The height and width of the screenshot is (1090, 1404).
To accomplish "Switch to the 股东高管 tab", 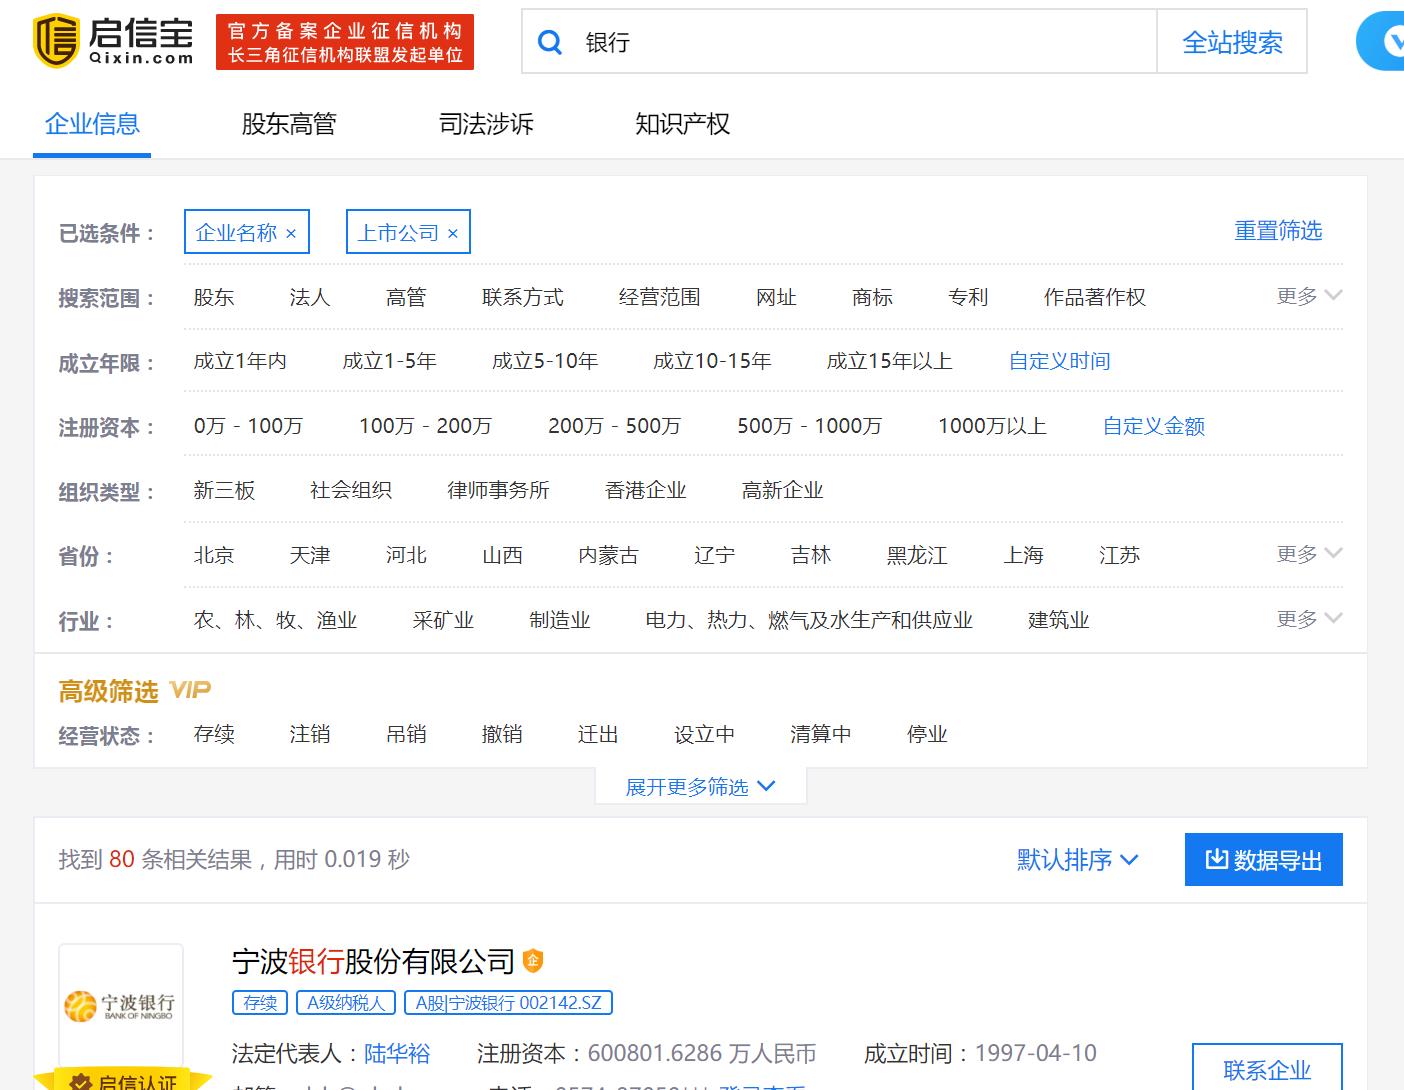I will (289, 124).
